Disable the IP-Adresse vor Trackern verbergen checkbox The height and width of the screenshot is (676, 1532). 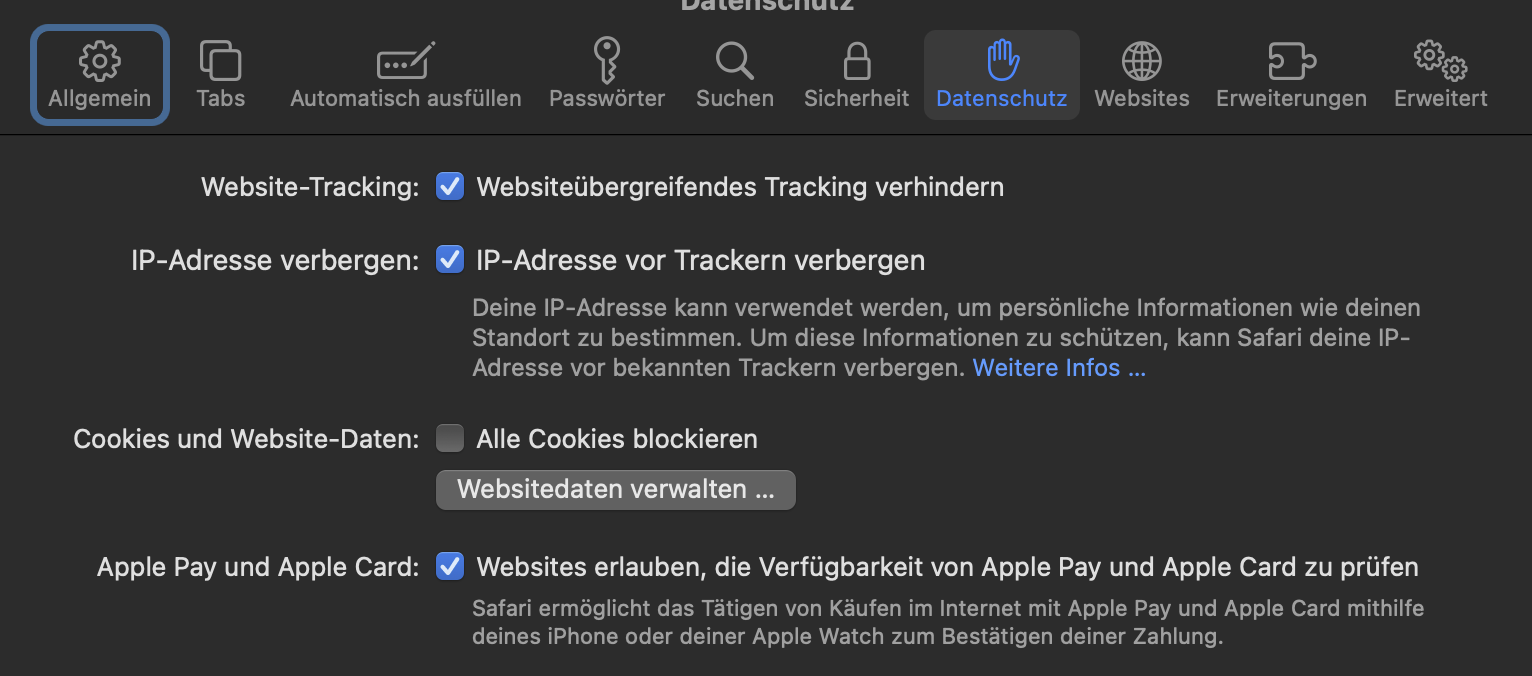[450, 261]
